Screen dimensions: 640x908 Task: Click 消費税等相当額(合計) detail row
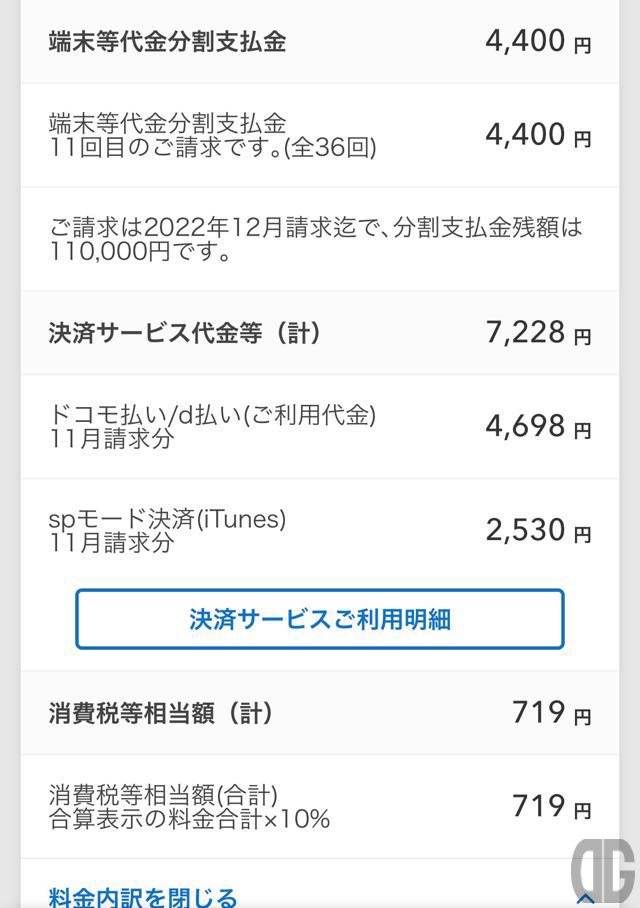(x=320, y=807)
